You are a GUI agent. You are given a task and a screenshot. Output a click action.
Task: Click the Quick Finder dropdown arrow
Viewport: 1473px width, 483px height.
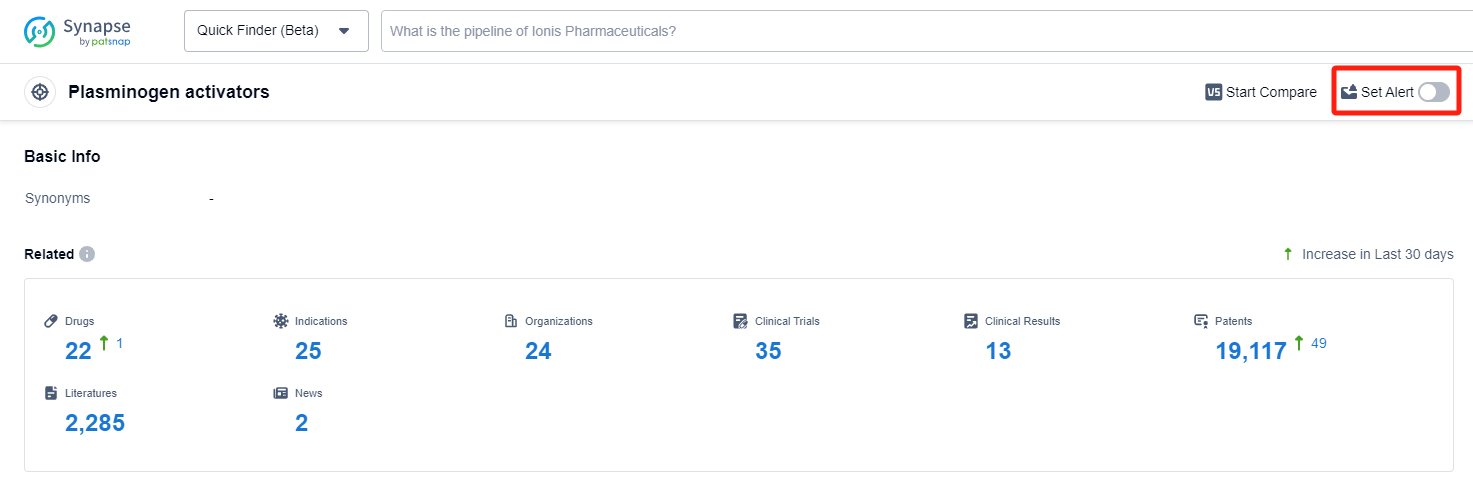tap(344, 31)
